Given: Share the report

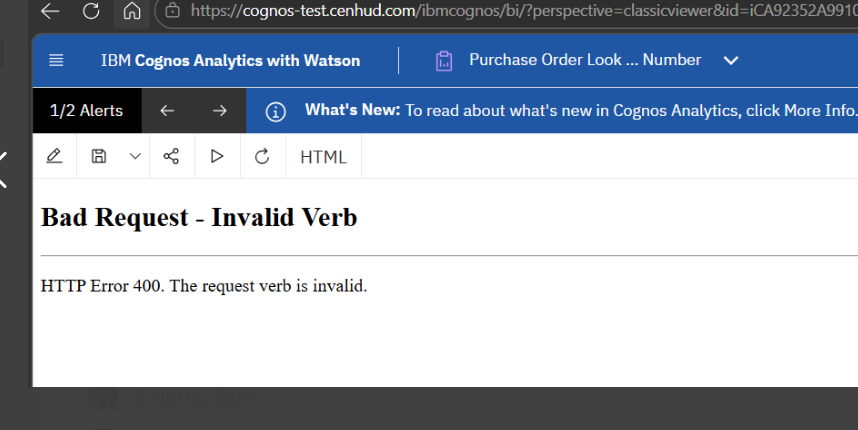Looking at the screenshot, I should (171, 156).
